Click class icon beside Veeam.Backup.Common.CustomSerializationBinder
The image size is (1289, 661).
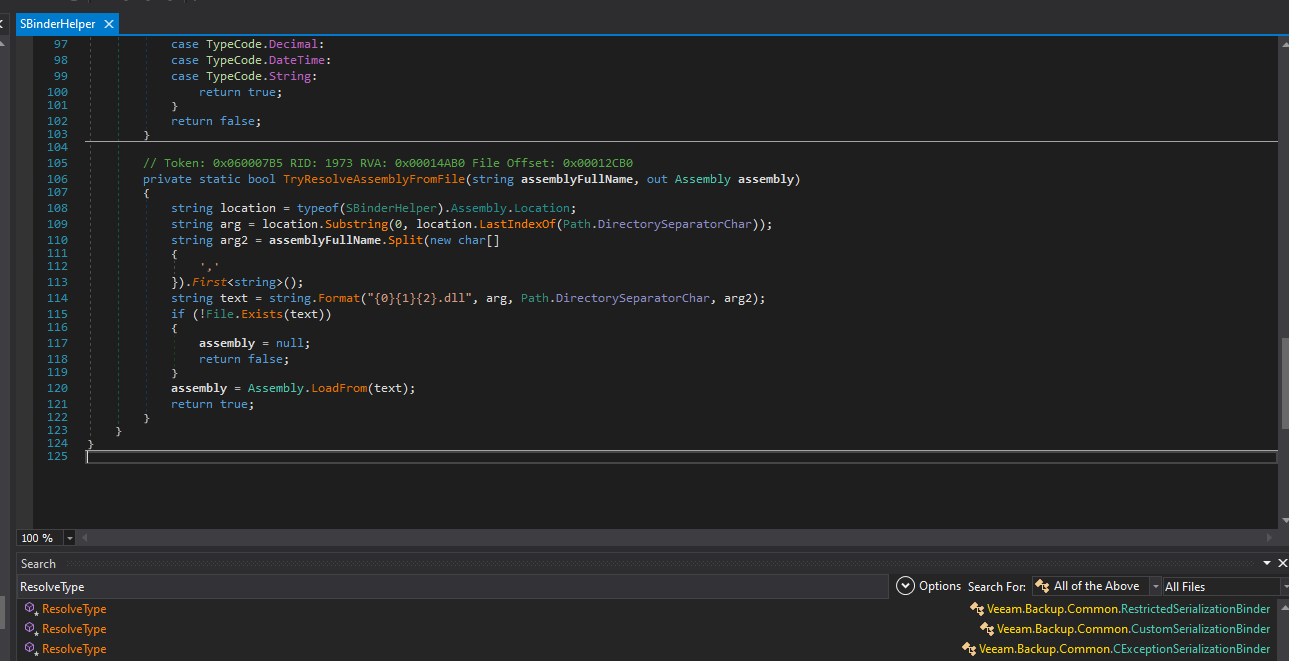point(987,629)
